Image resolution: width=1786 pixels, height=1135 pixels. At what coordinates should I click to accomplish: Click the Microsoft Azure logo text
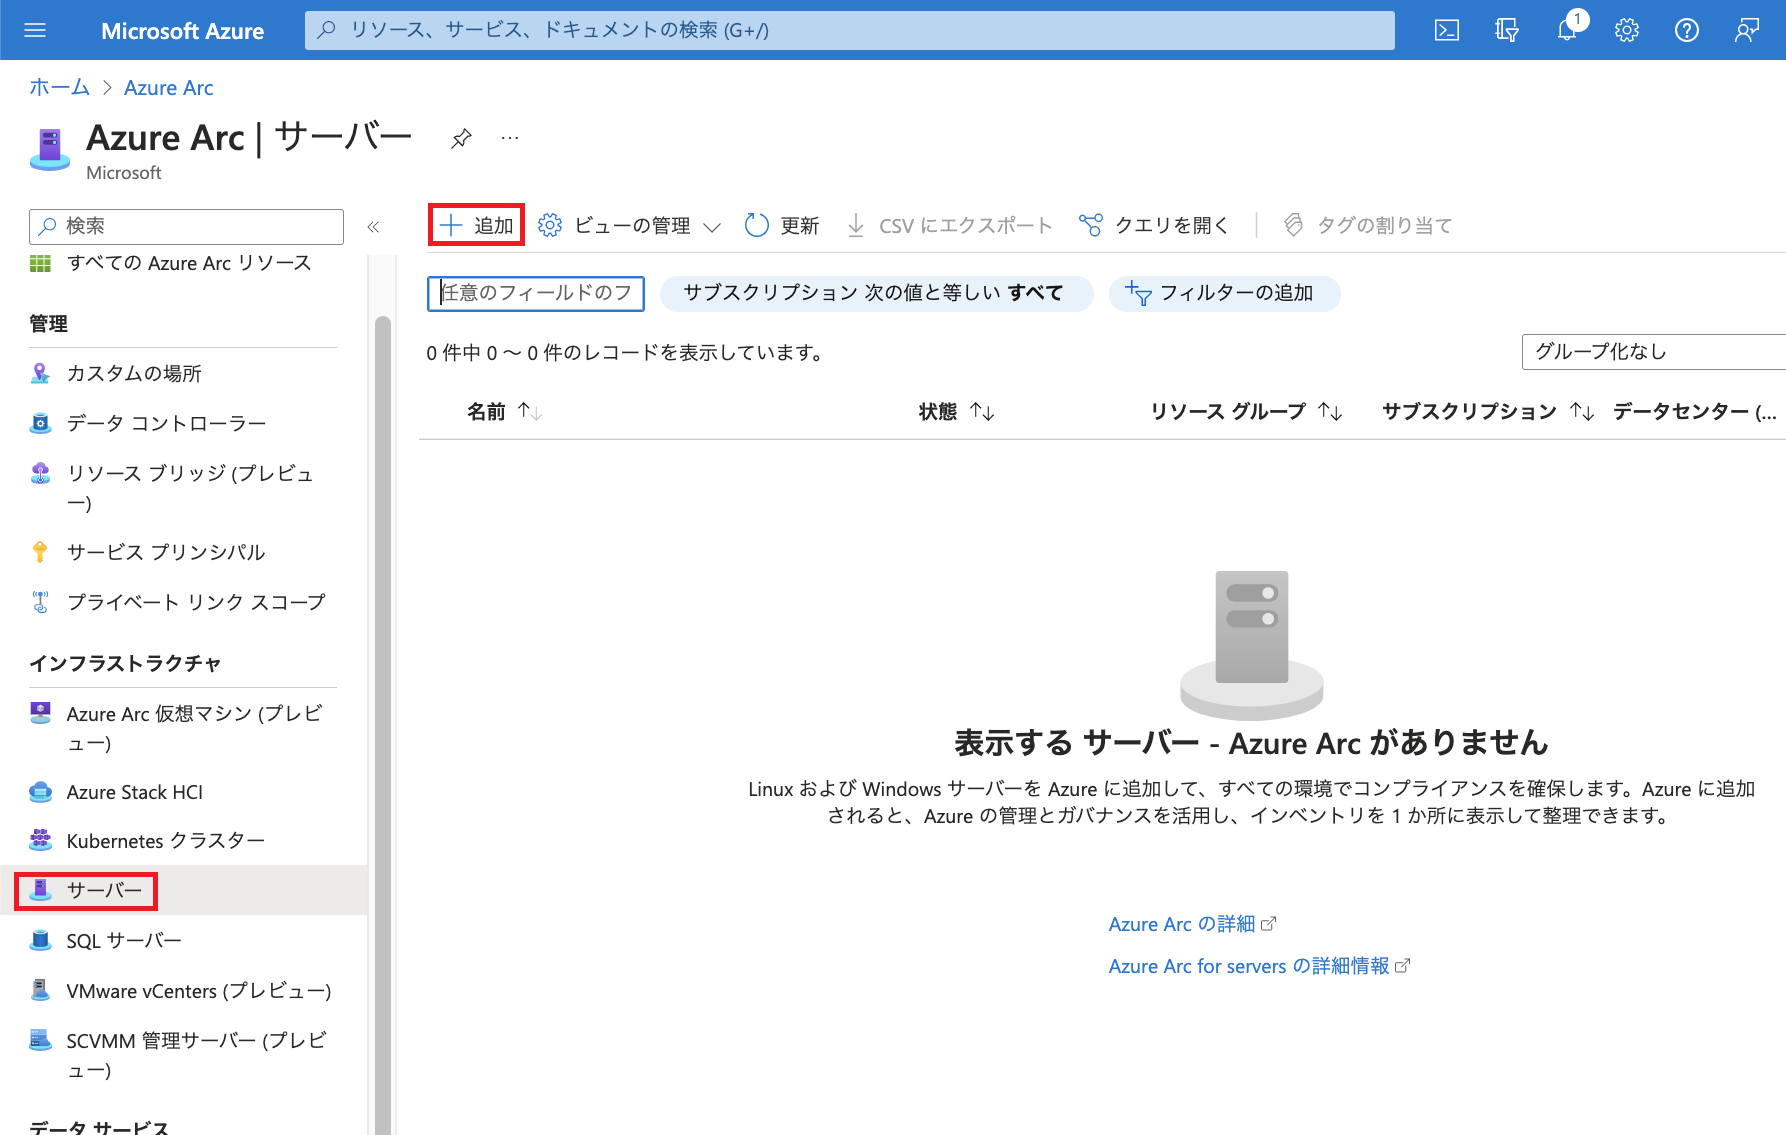click(183, 31)
